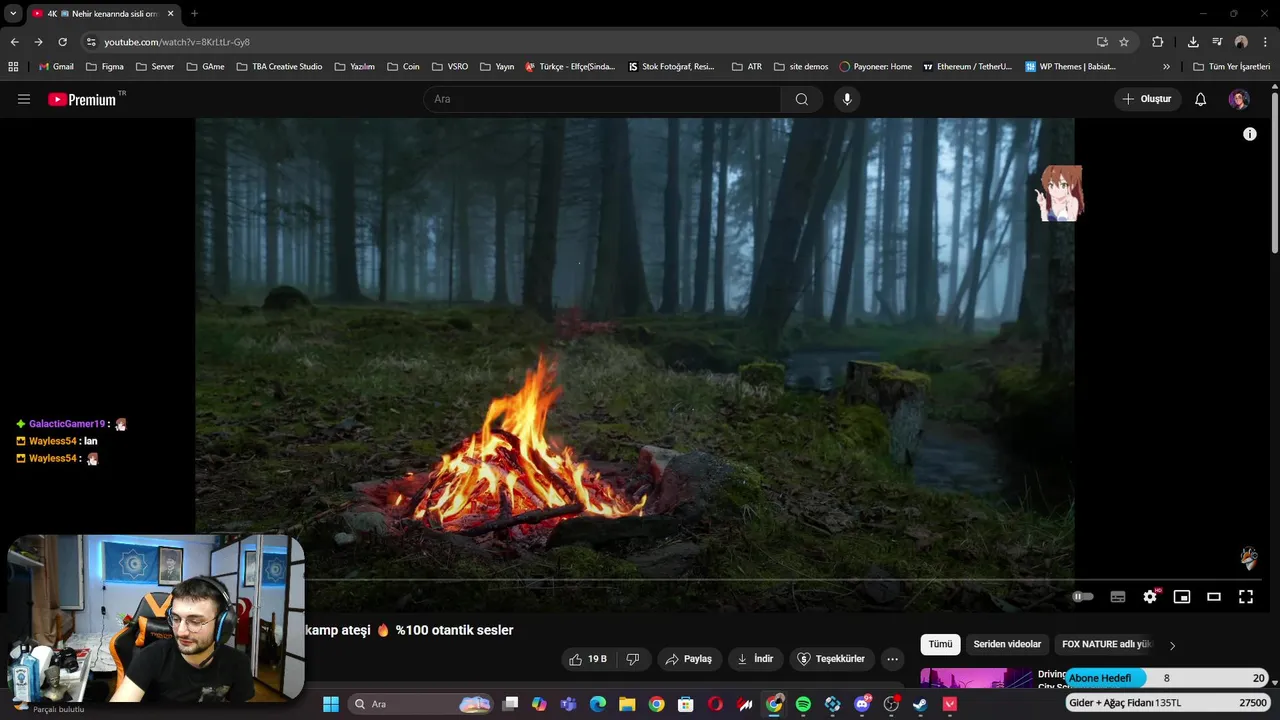Expand chips with the right chevron
Viewport: 1280px width, 720px height.
(x=1172, y=645)
